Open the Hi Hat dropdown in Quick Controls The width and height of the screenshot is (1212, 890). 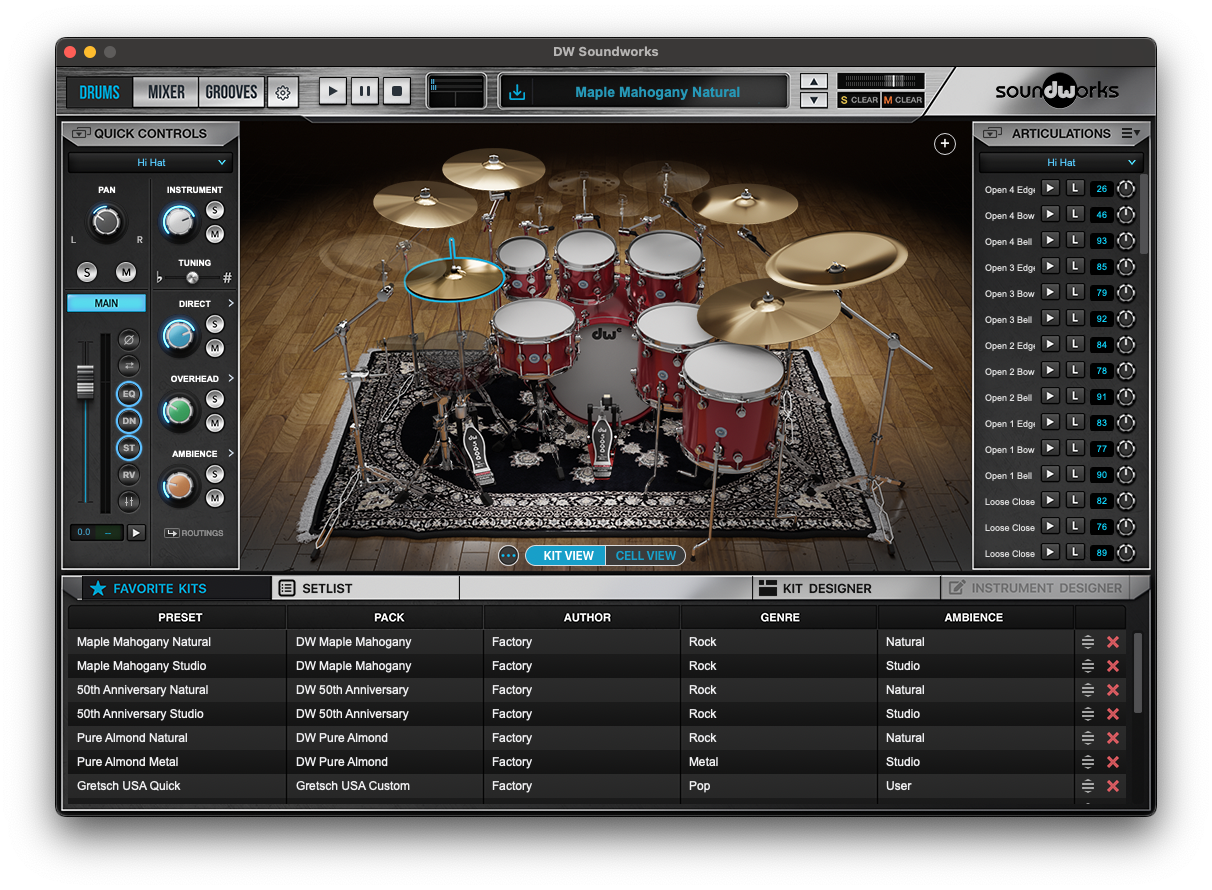151,162
